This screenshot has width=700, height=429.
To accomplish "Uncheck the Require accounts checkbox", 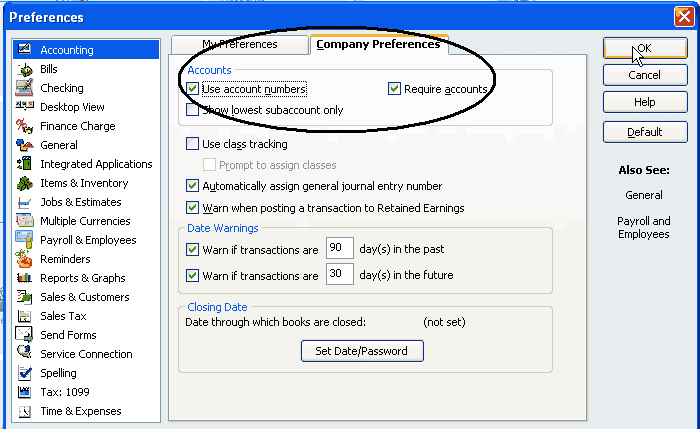I will coord(395,89).
